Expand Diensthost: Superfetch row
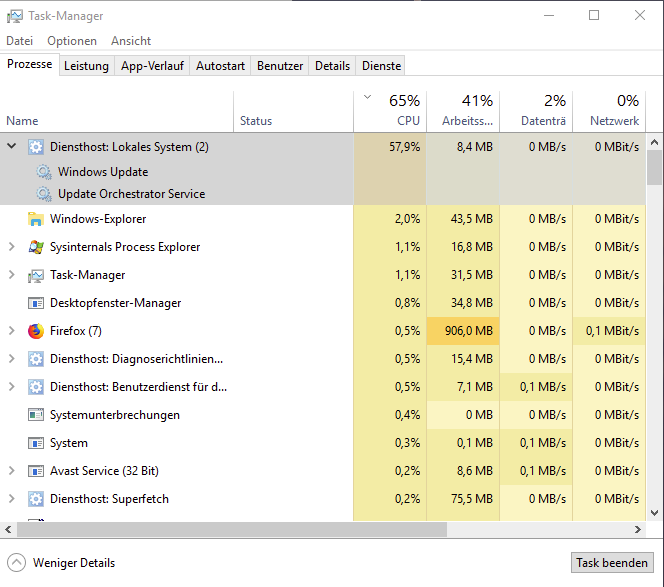 (x=12, y=498)
